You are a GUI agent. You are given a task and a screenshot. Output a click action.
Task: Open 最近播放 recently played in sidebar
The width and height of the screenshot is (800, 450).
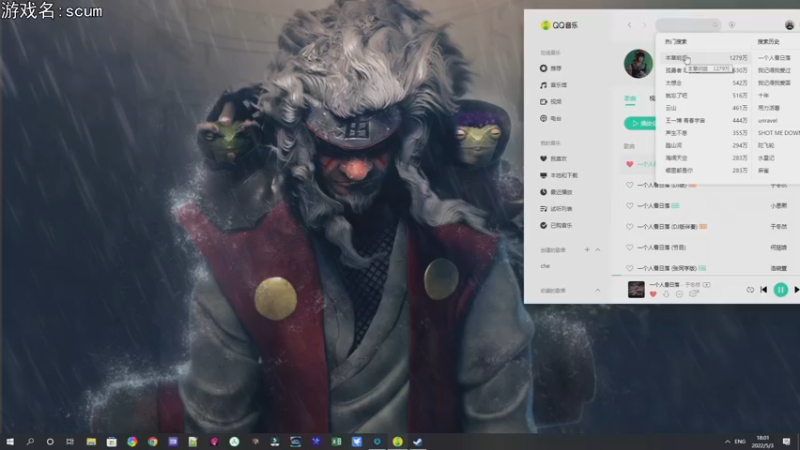click(556, 192)
